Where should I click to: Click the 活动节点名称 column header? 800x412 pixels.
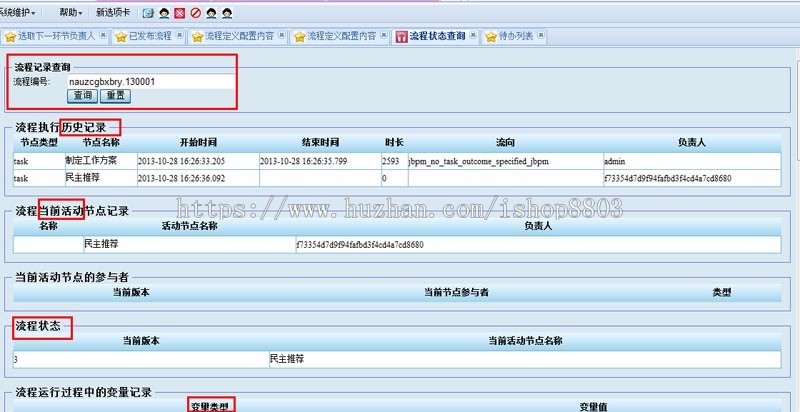[x=189, y=226]
